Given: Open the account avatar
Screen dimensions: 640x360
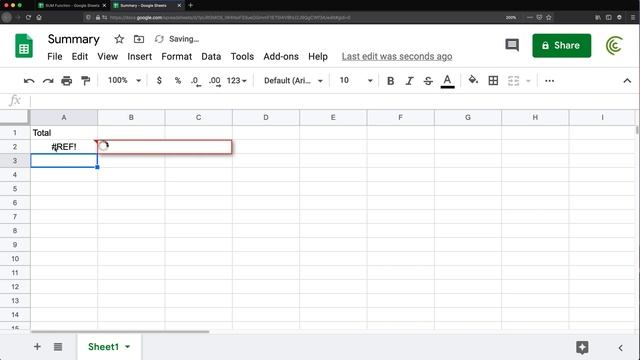Looking at the screenshot, I should 614,45.
